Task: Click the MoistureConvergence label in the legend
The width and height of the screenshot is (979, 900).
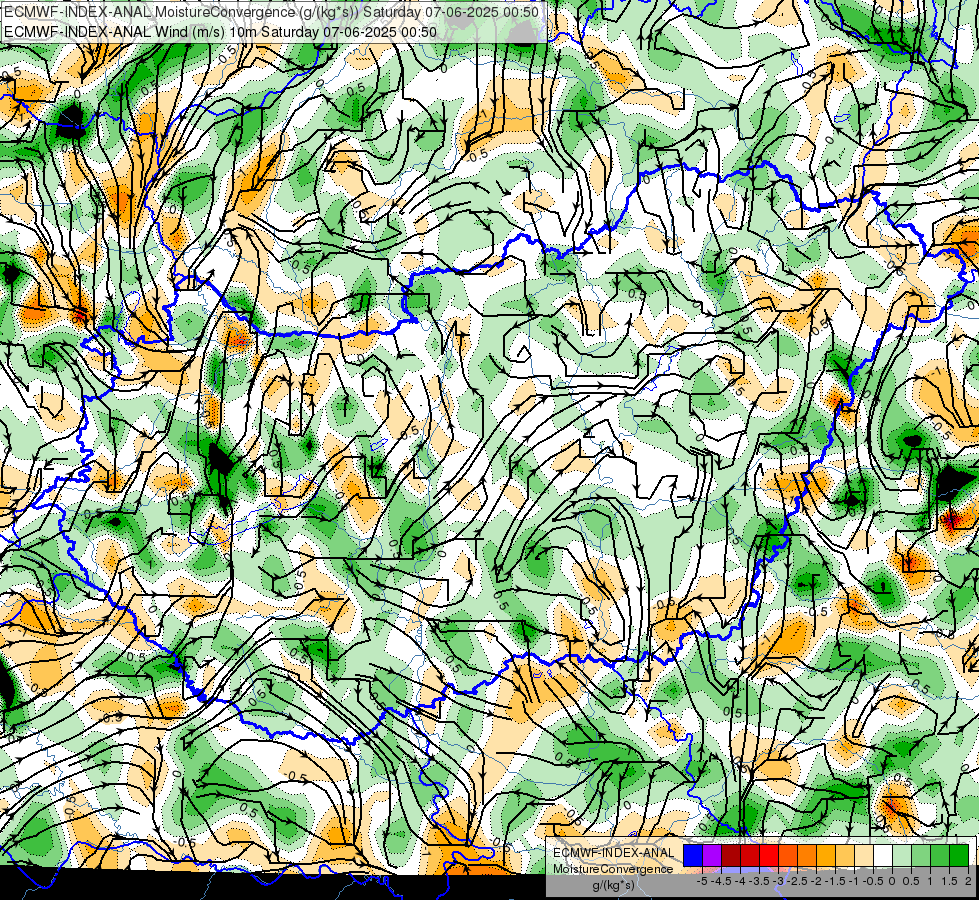Action: pos(613,869)
